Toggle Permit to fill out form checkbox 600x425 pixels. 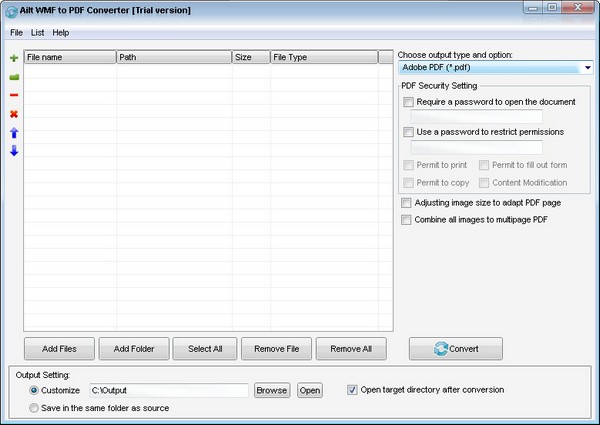(x=484, y=165)
